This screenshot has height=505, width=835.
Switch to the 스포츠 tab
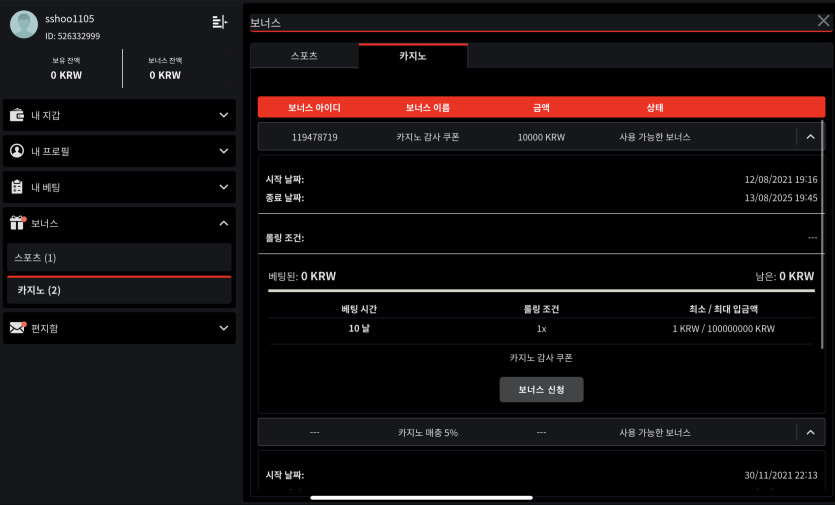coord(305,55)
